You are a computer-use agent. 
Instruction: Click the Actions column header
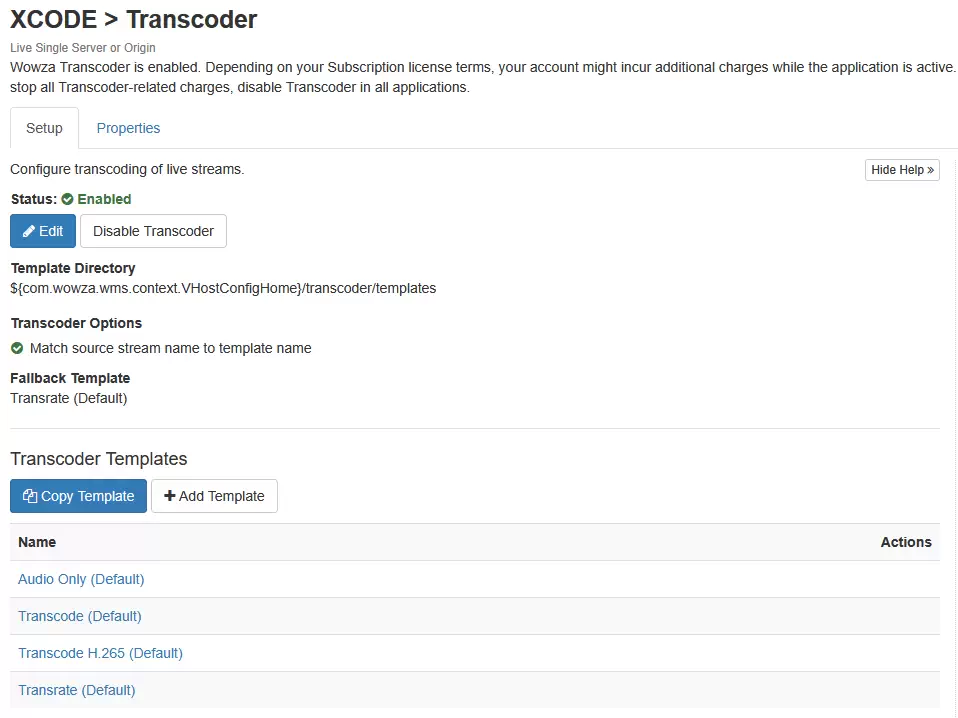click(x=906, y=543)
